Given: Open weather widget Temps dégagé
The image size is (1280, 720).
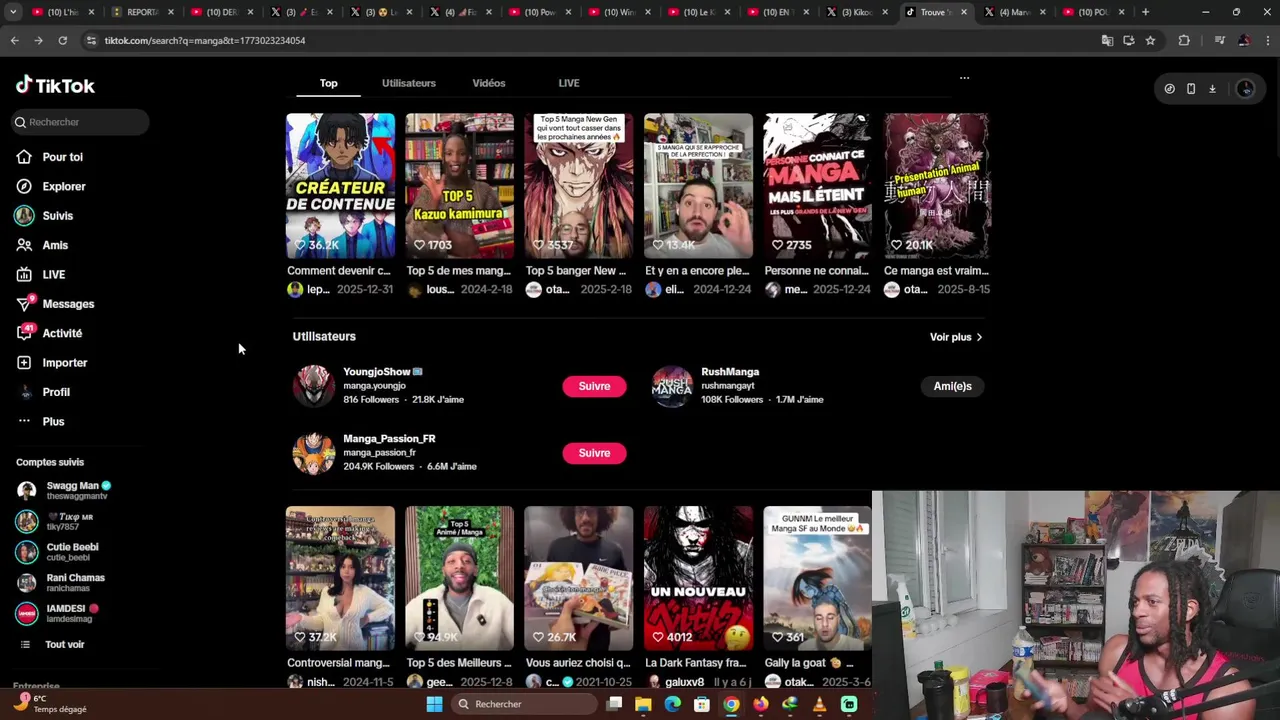Looking at the screenshot, I should [50, 704].
